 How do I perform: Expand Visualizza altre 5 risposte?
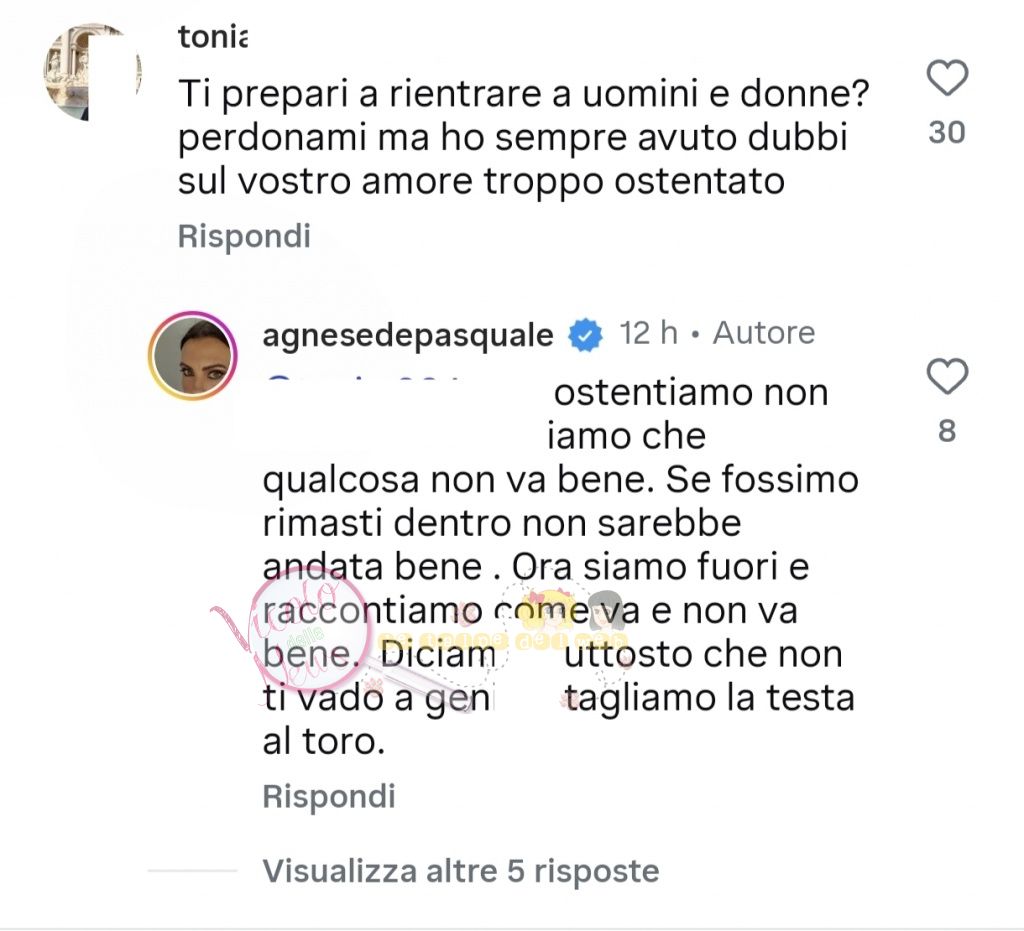coord(460,871)
